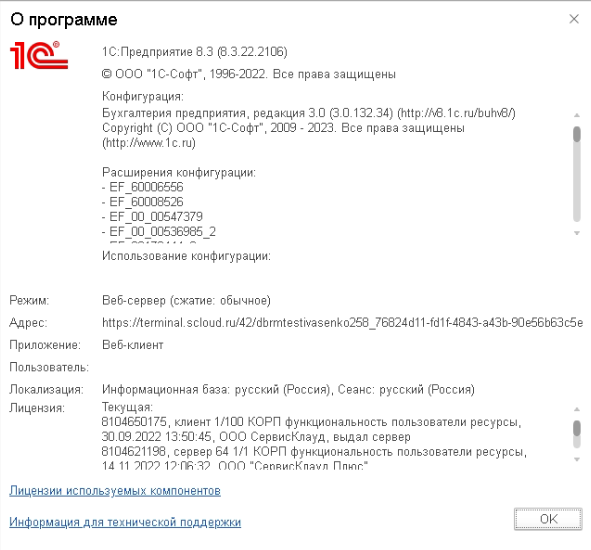The height and width of the screenshot is (550, 591).
Task: Click the 1C red logo icon
Action: (39, 55)
